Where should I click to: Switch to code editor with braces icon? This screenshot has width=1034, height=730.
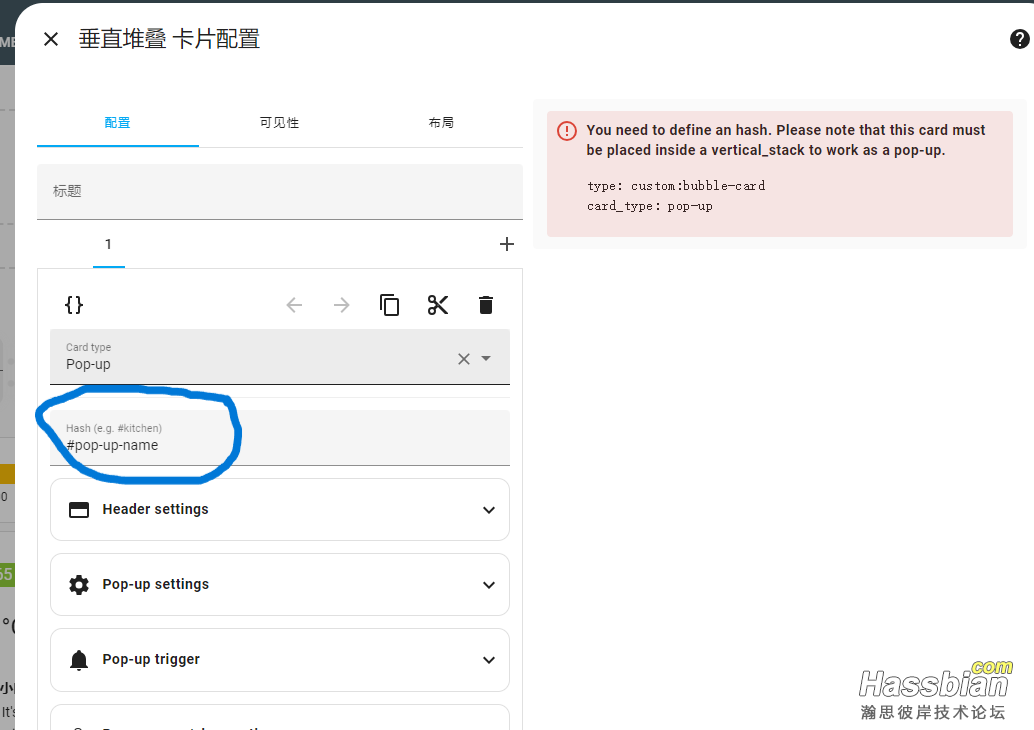(x=73, y=305)
